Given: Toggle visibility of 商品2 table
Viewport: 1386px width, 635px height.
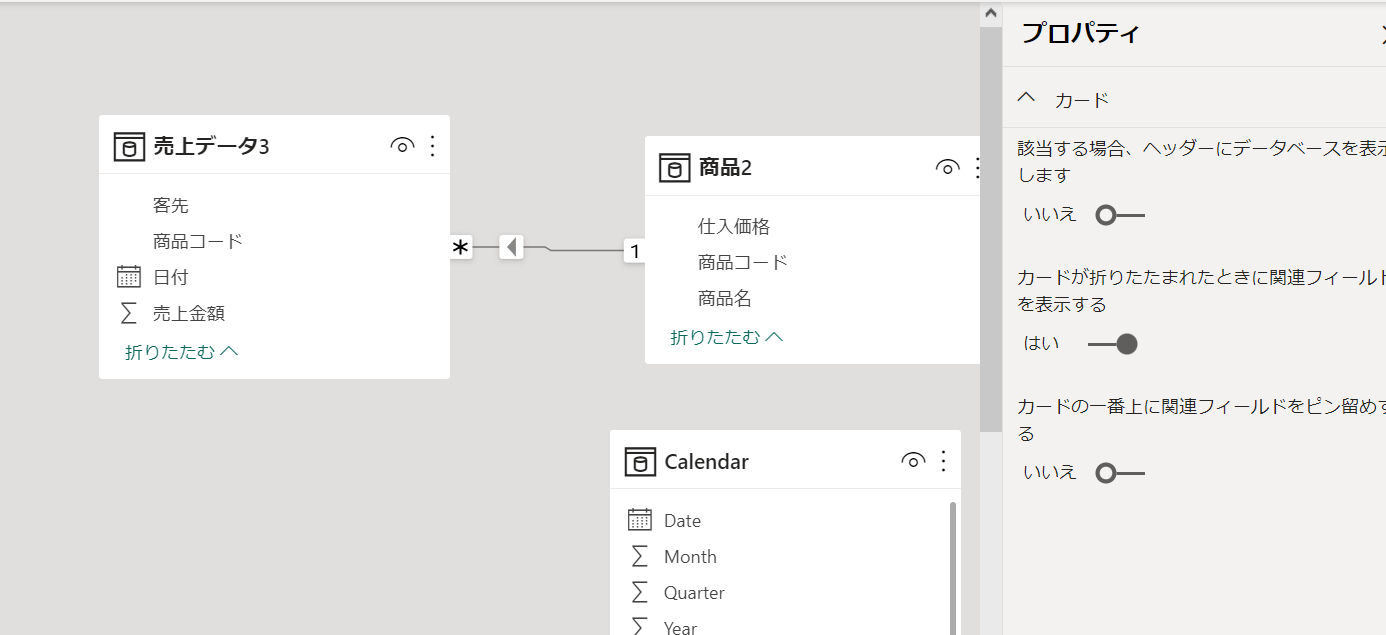Looking at the screenshot, I should [947, 168].
